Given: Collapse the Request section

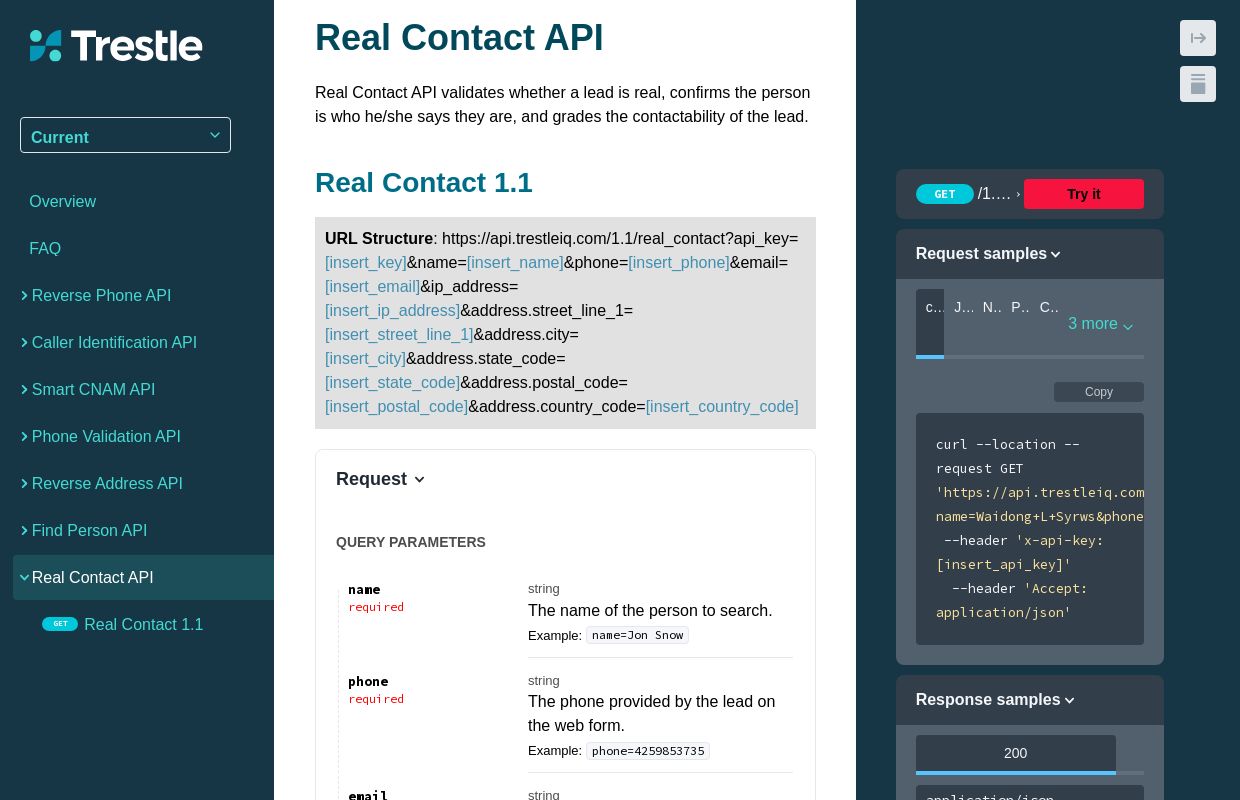Looking at the screenshot, I should pos(381,479).
